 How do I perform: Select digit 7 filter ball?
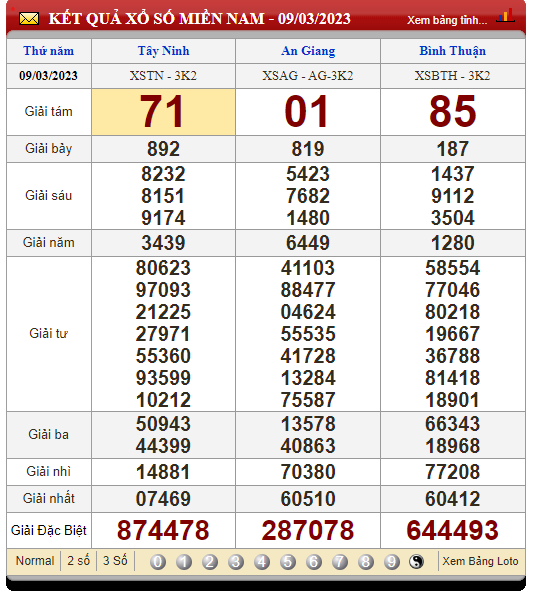pyautogui.click(x=339, y=562)
